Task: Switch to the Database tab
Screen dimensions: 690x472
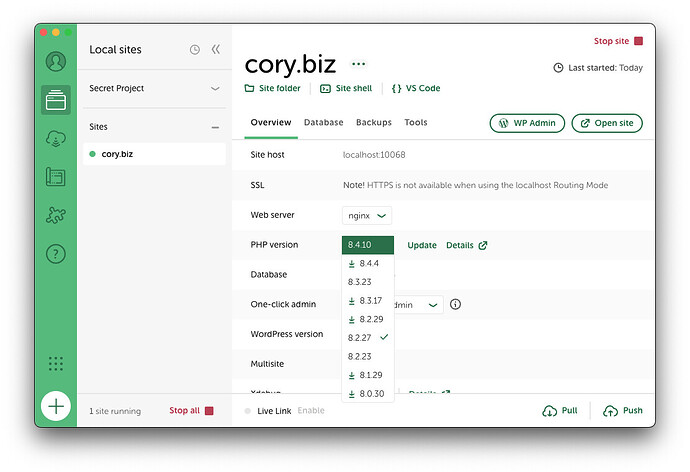Action: 323,123
